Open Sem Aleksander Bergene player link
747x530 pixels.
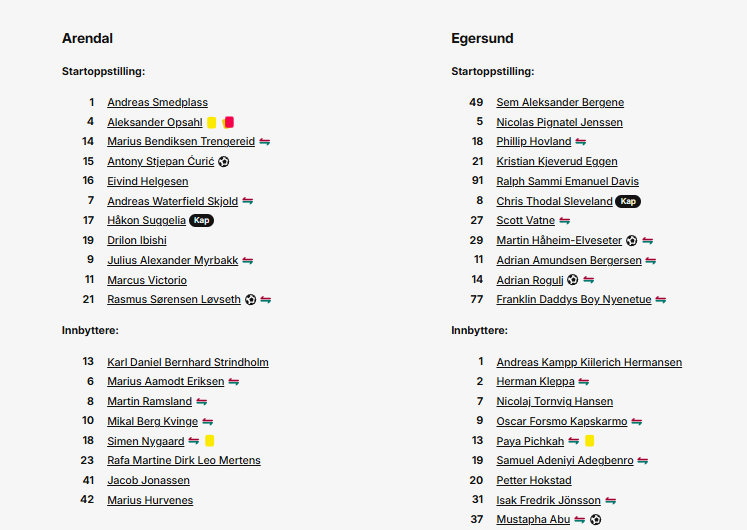[x=560, y=102]
